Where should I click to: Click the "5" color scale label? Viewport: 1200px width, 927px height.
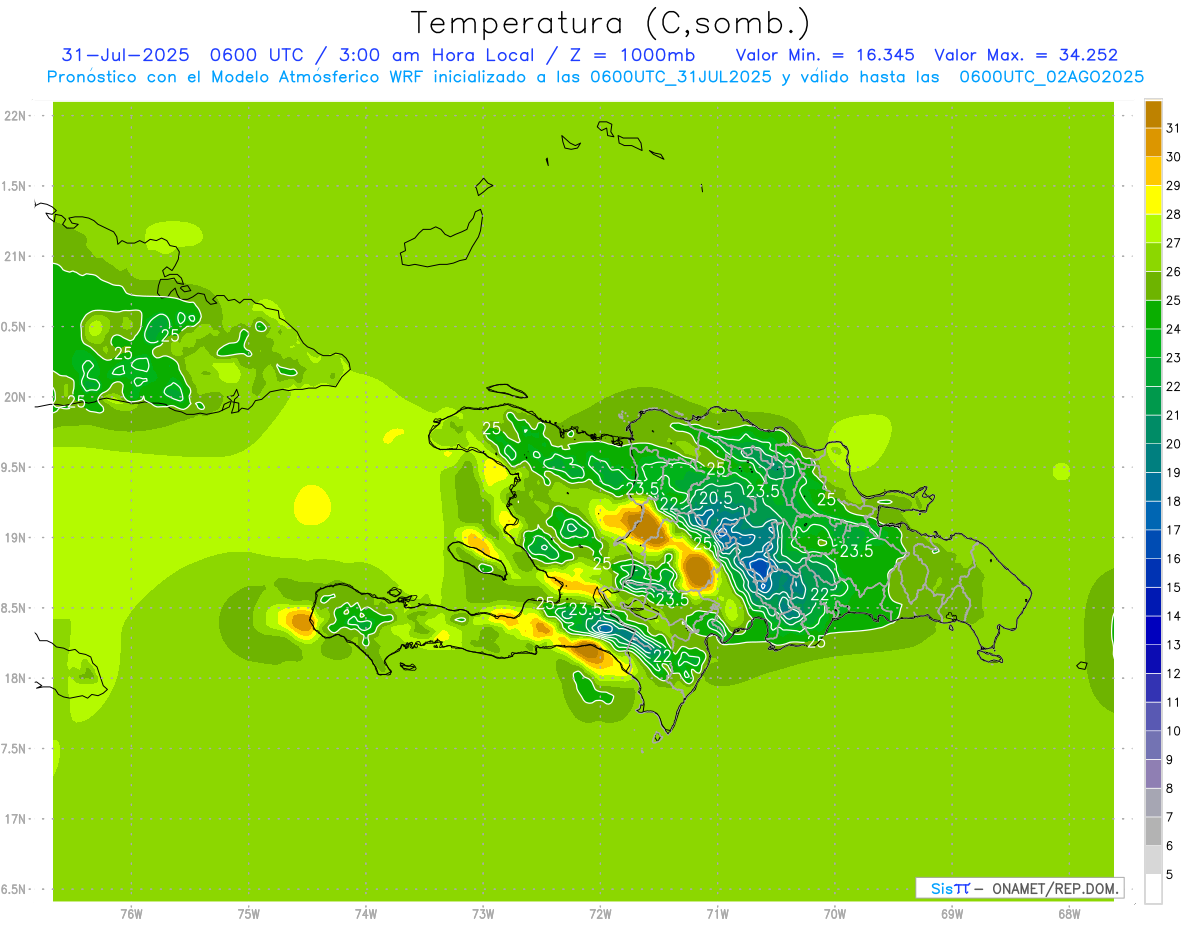coord(1170,875)
